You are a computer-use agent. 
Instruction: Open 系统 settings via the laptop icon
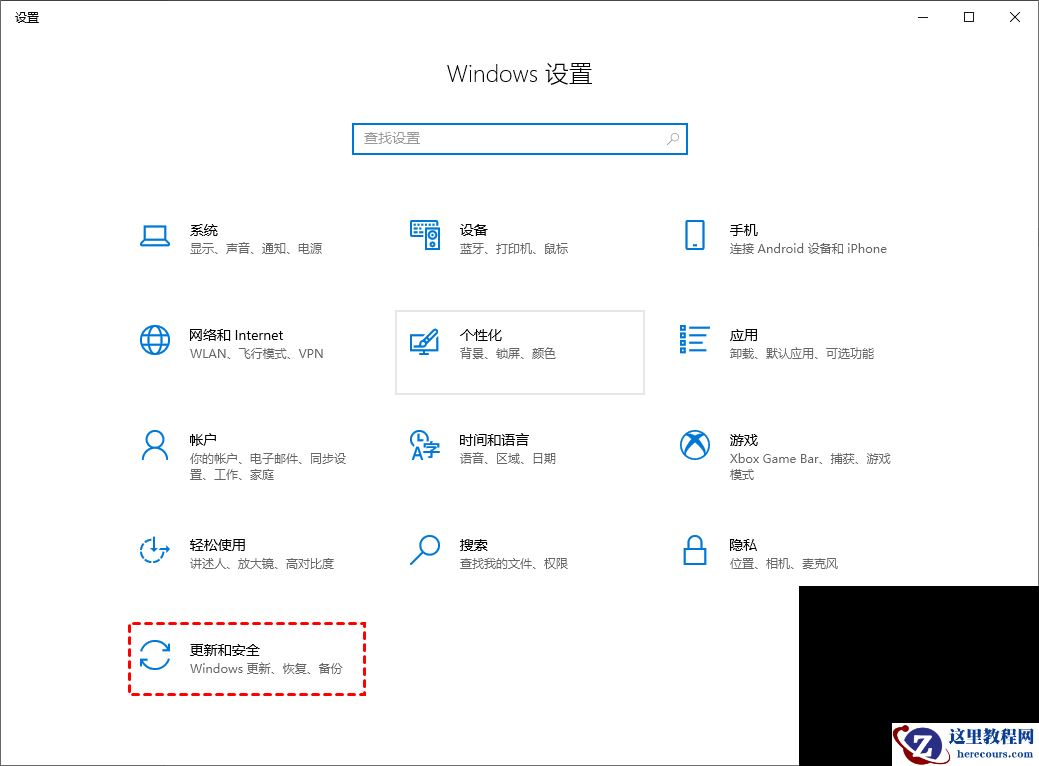[154, 237]
